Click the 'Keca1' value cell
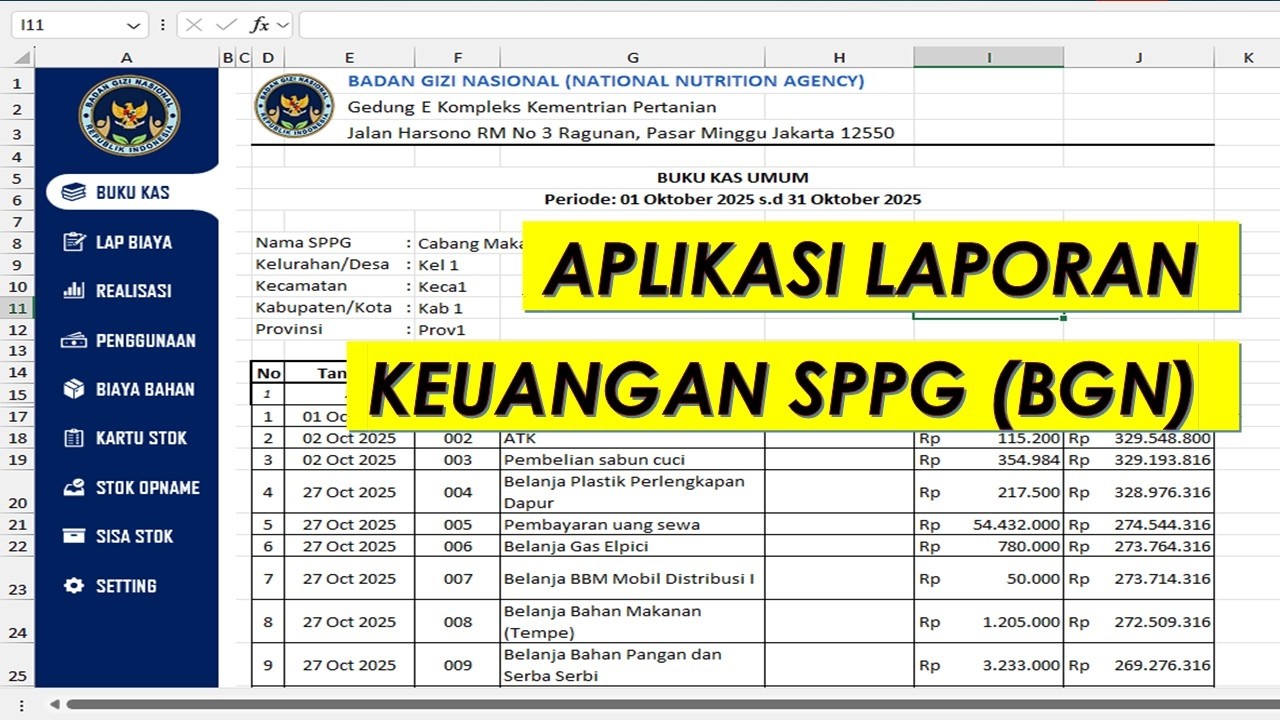This screenshot has width=1280, height=720. (x=442, y=286)
